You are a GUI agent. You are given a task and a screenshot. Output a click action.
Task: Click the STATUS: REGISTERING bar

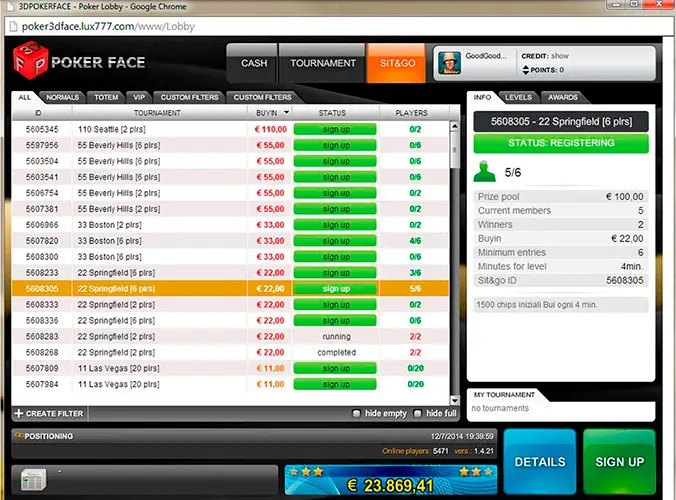(561, 143)
